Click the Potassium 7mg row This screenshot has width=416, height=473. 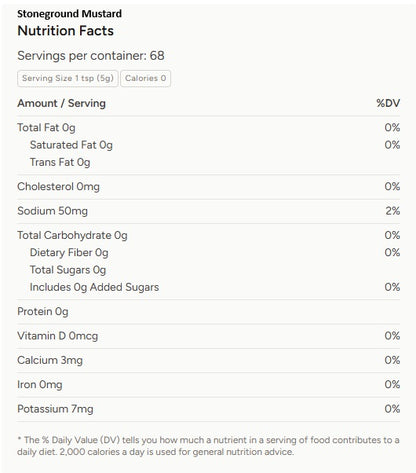click(209, 409)
